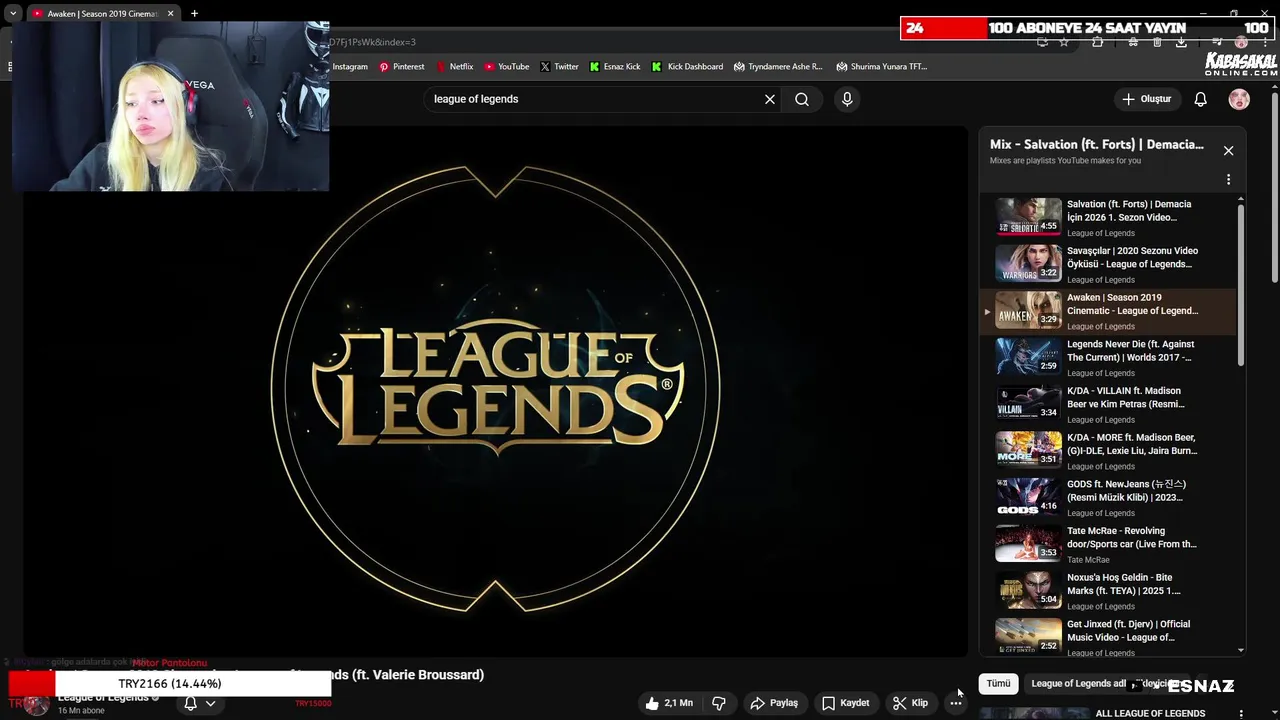Close the Mix playlist panel
The image size is (1280, 720).
tap(1228, 151)
